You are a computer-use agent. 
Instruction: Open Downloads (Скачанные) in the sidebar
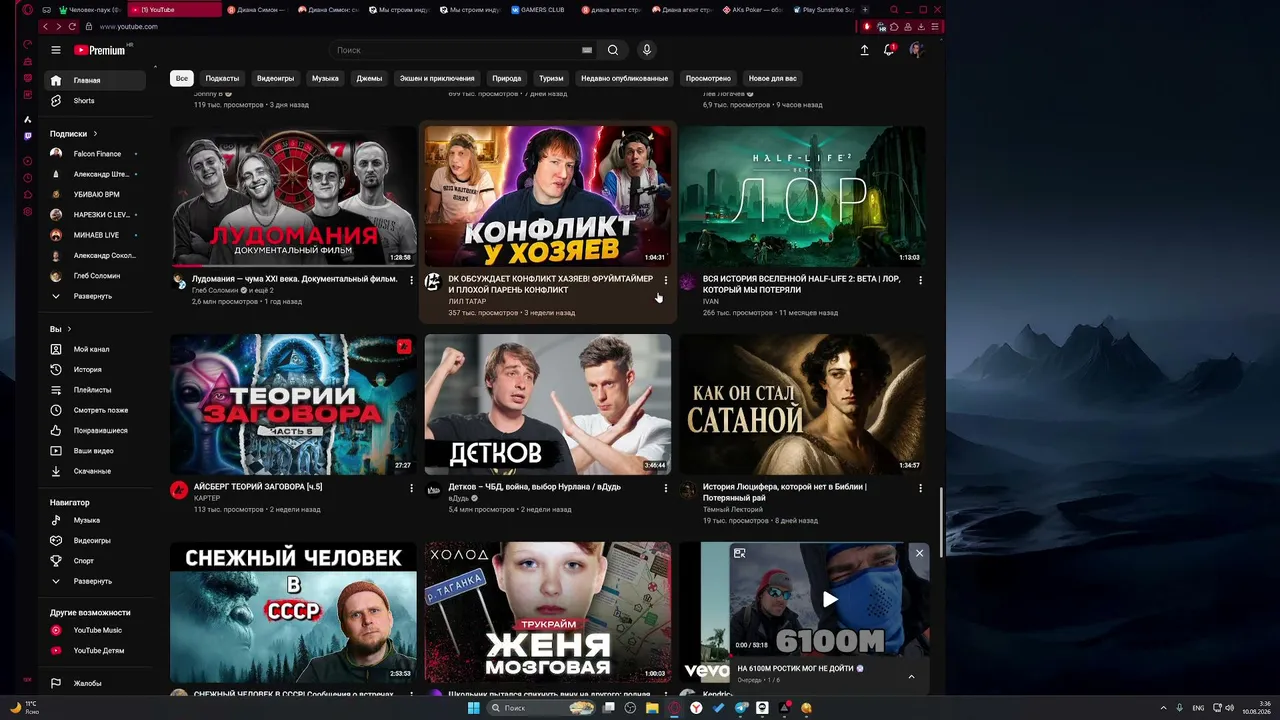point(96,471)
